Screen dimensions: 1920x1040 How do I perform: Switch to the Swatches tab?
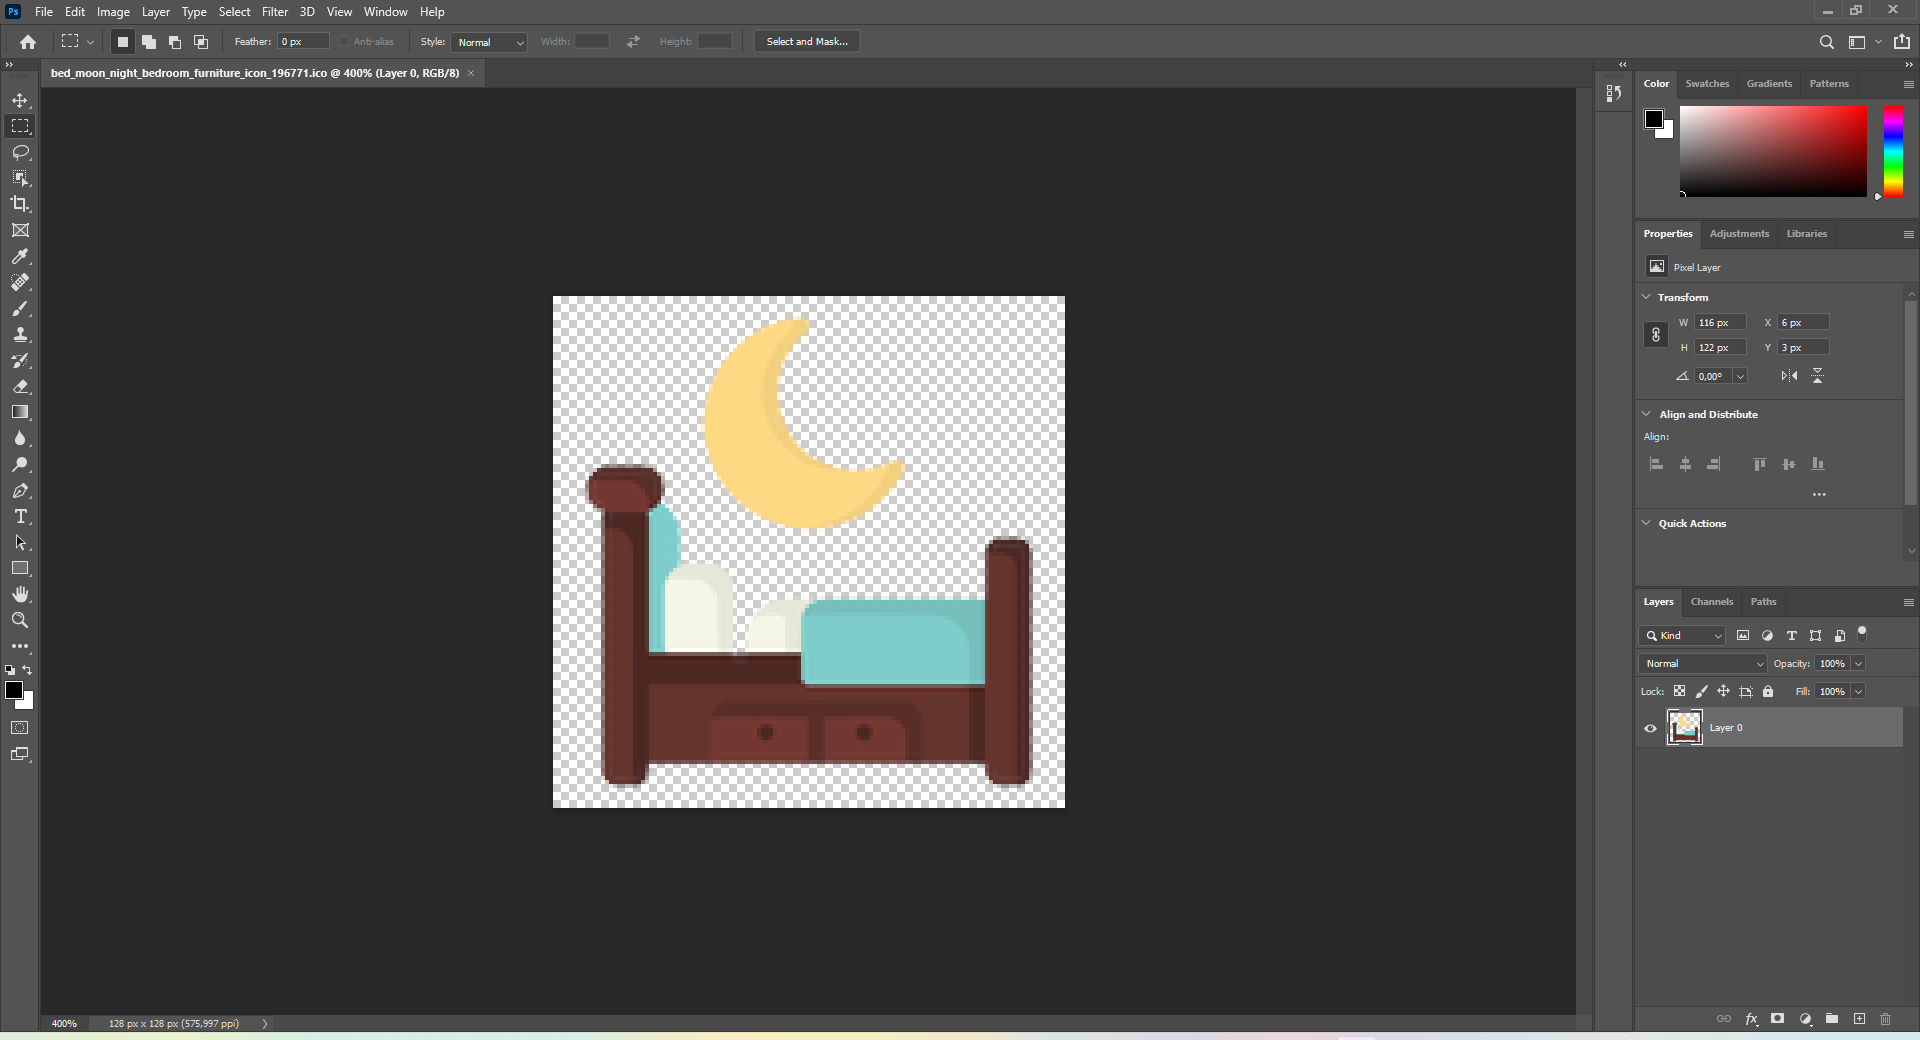click(1707, 84)
